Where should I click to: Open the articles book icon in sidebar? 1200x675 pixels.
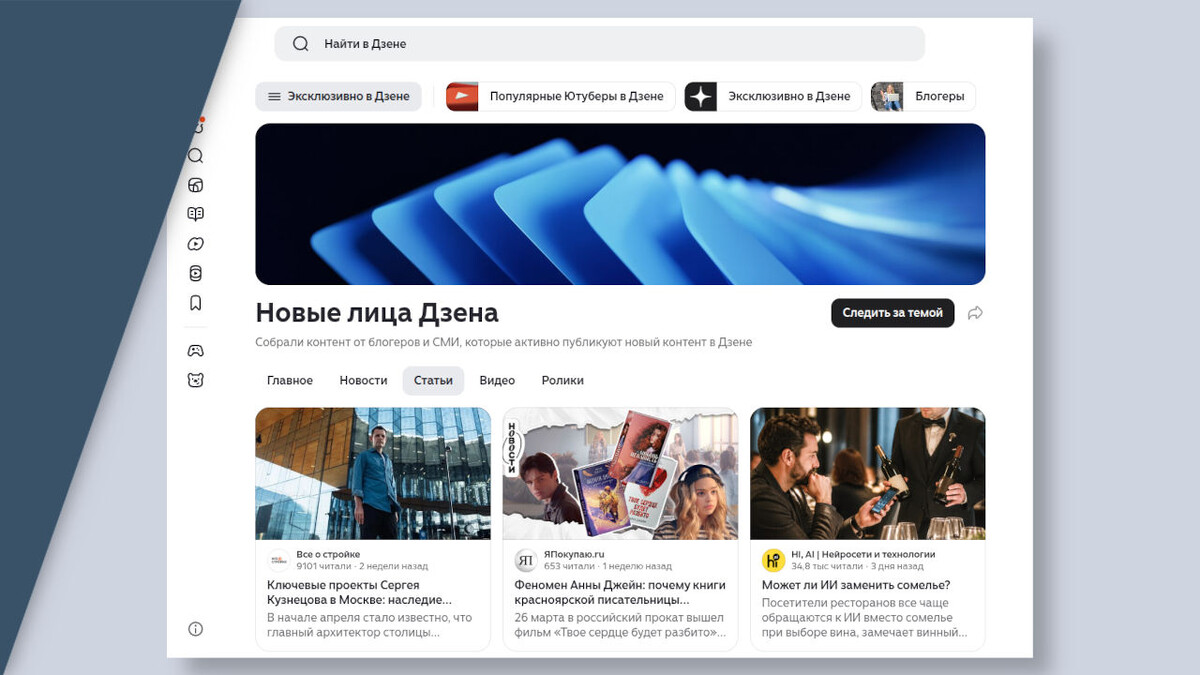click(x=196, y=214)
